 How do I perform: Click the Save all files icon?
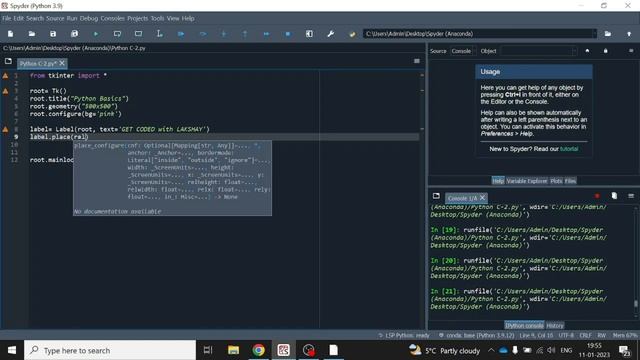pyautogui.click(x=74, y=34)
